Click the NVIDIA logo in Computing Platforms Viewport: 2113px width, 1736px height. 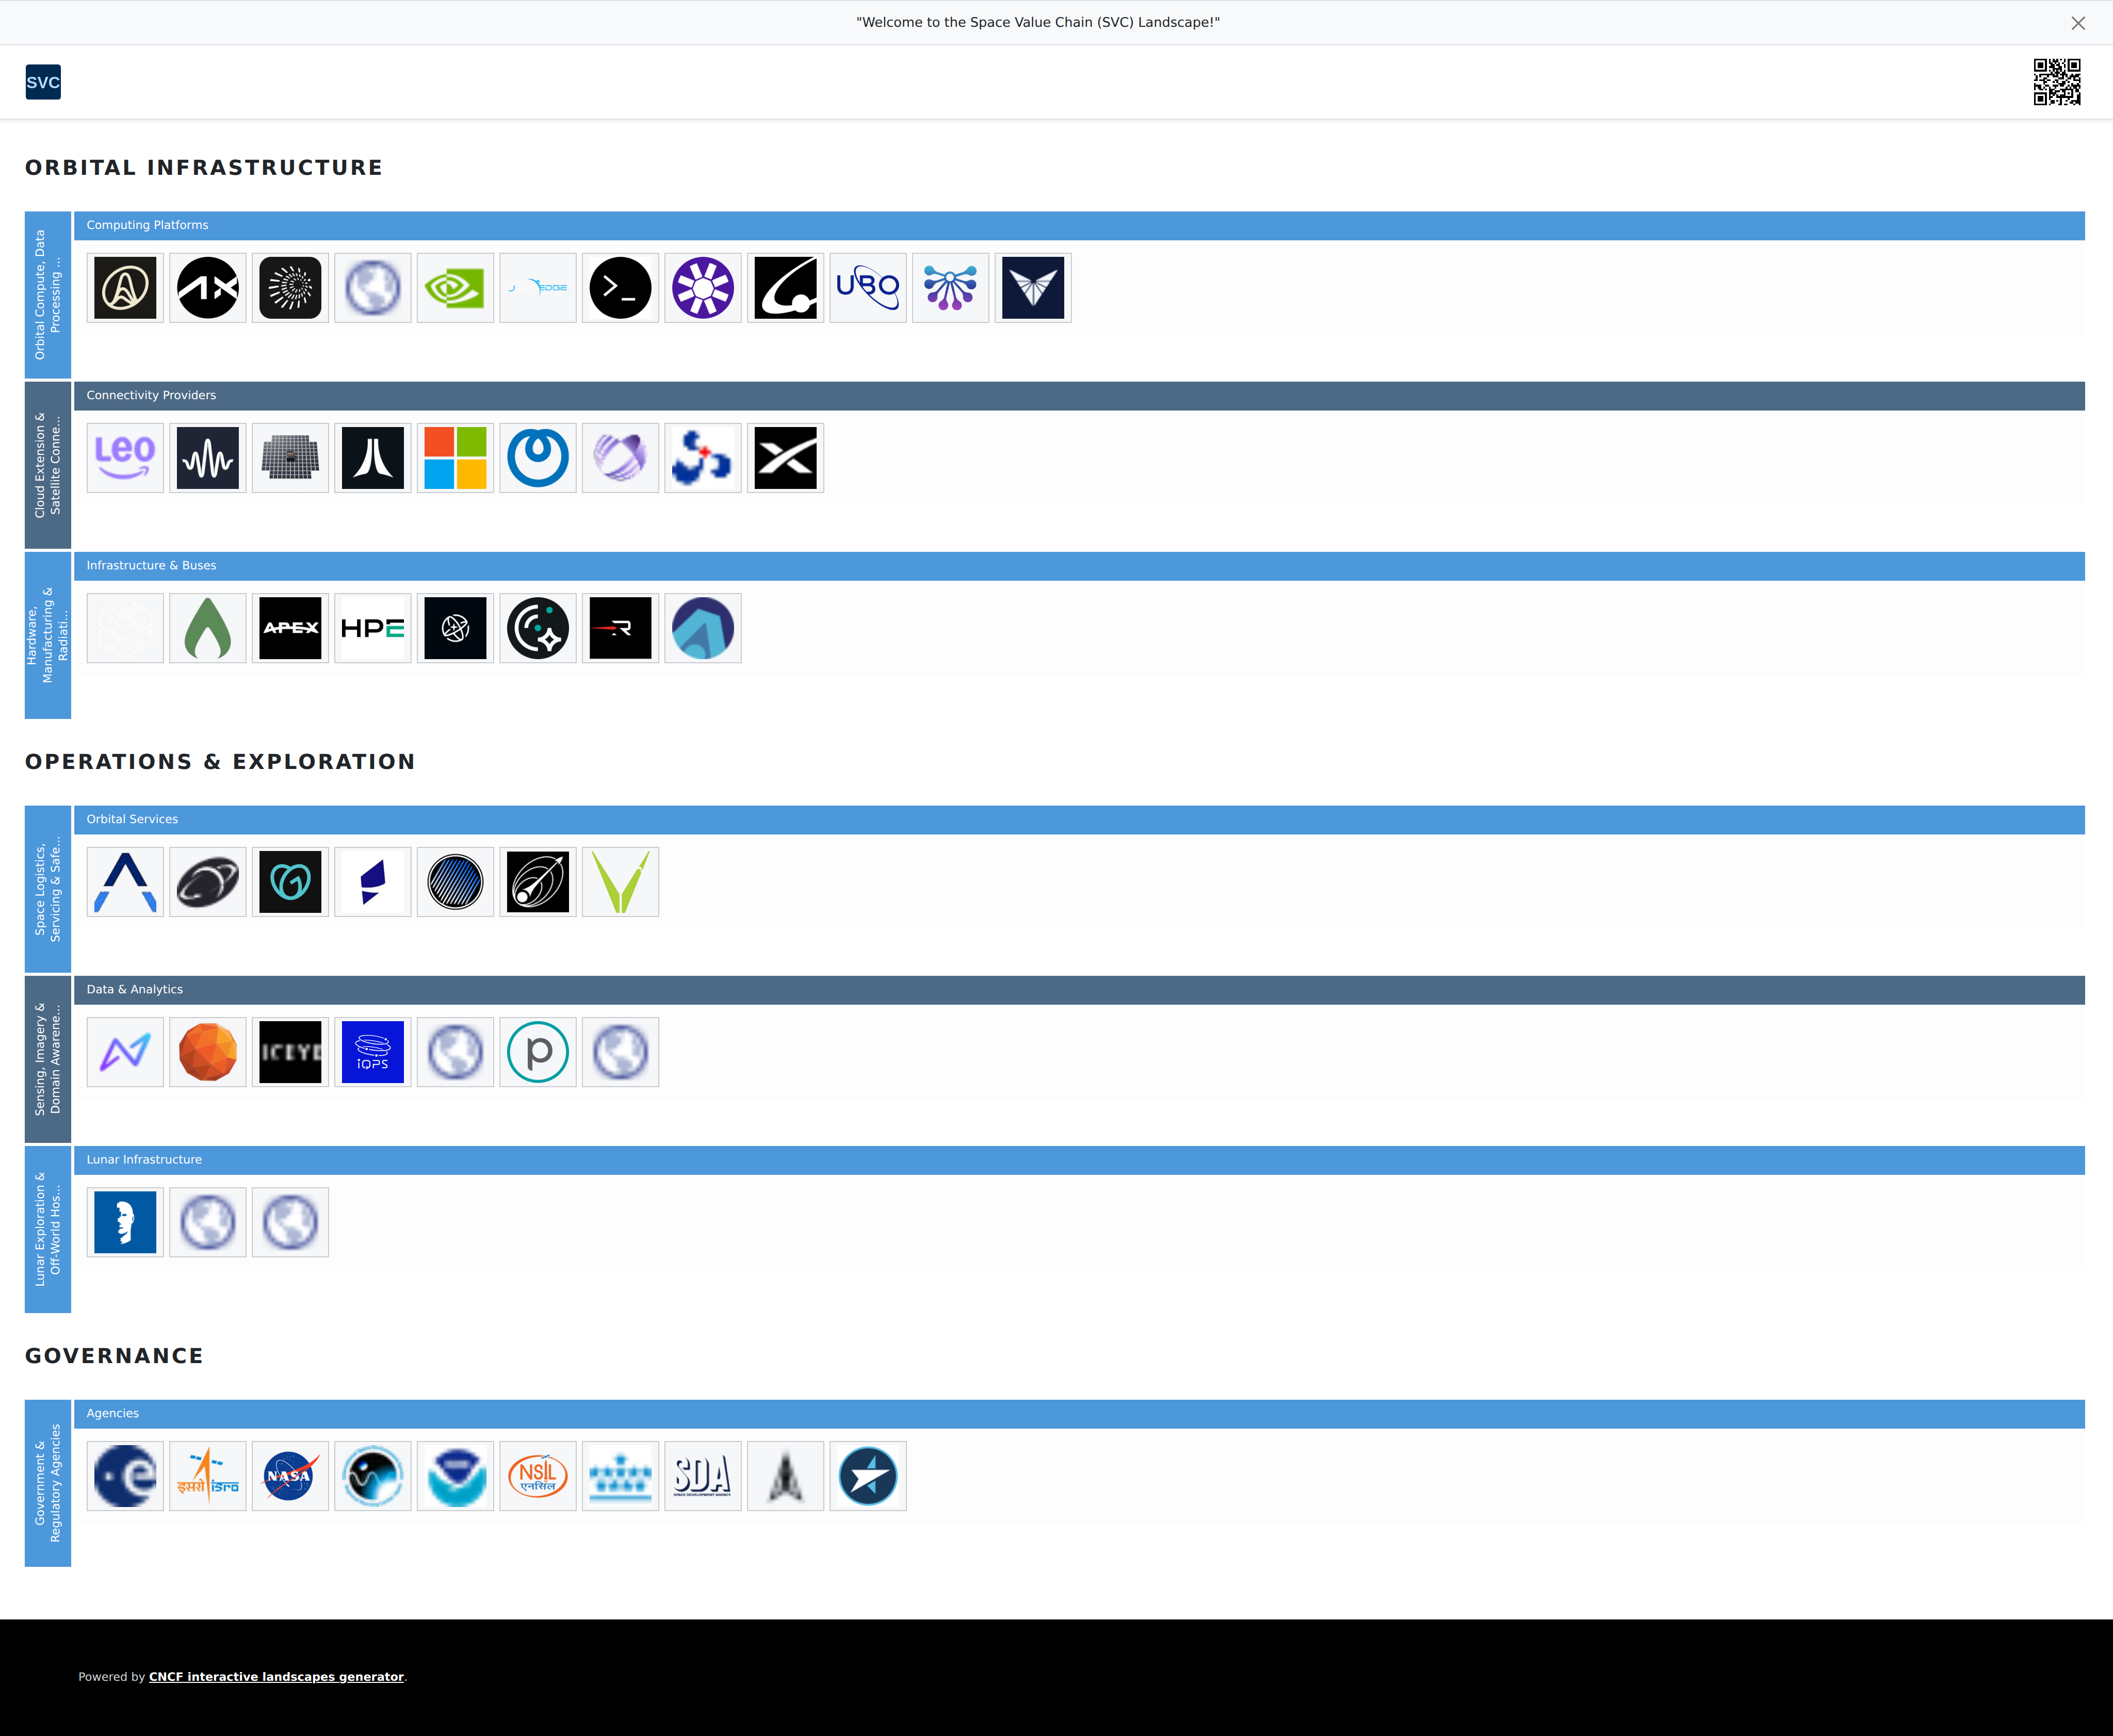[x=455, y=288]
